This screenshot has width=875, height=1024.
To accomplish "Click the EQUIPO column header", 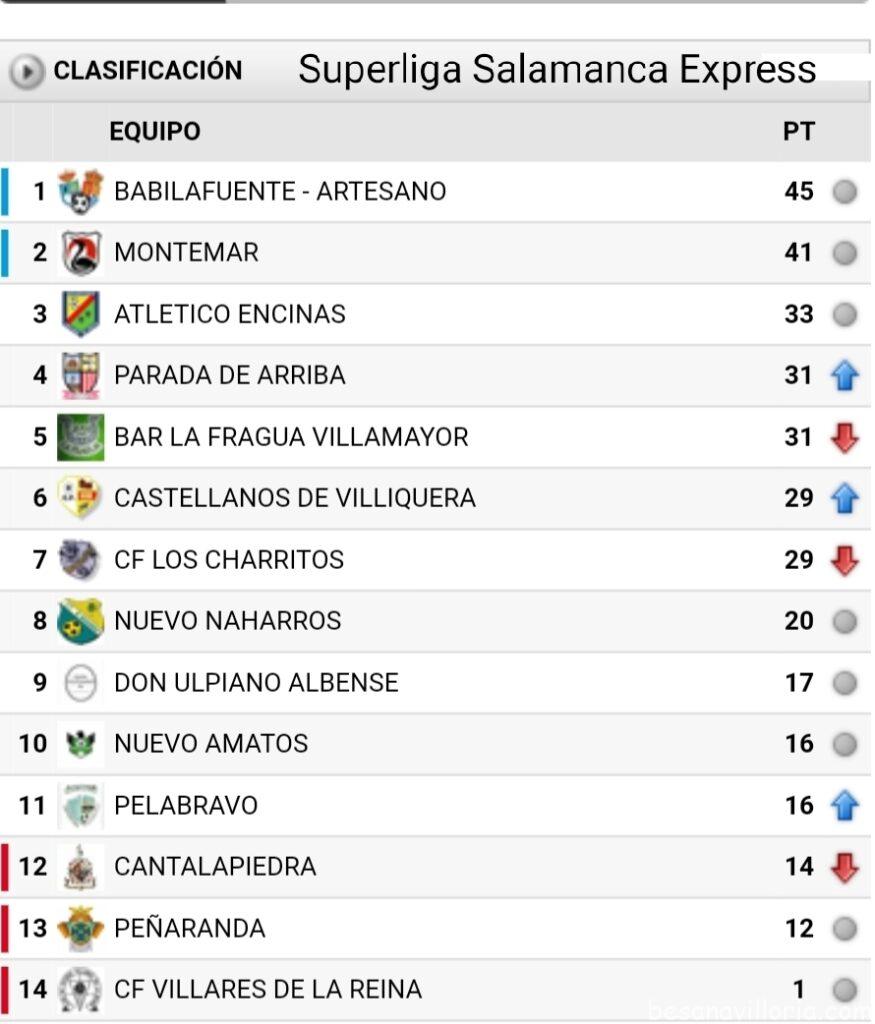I will point(155,131).
